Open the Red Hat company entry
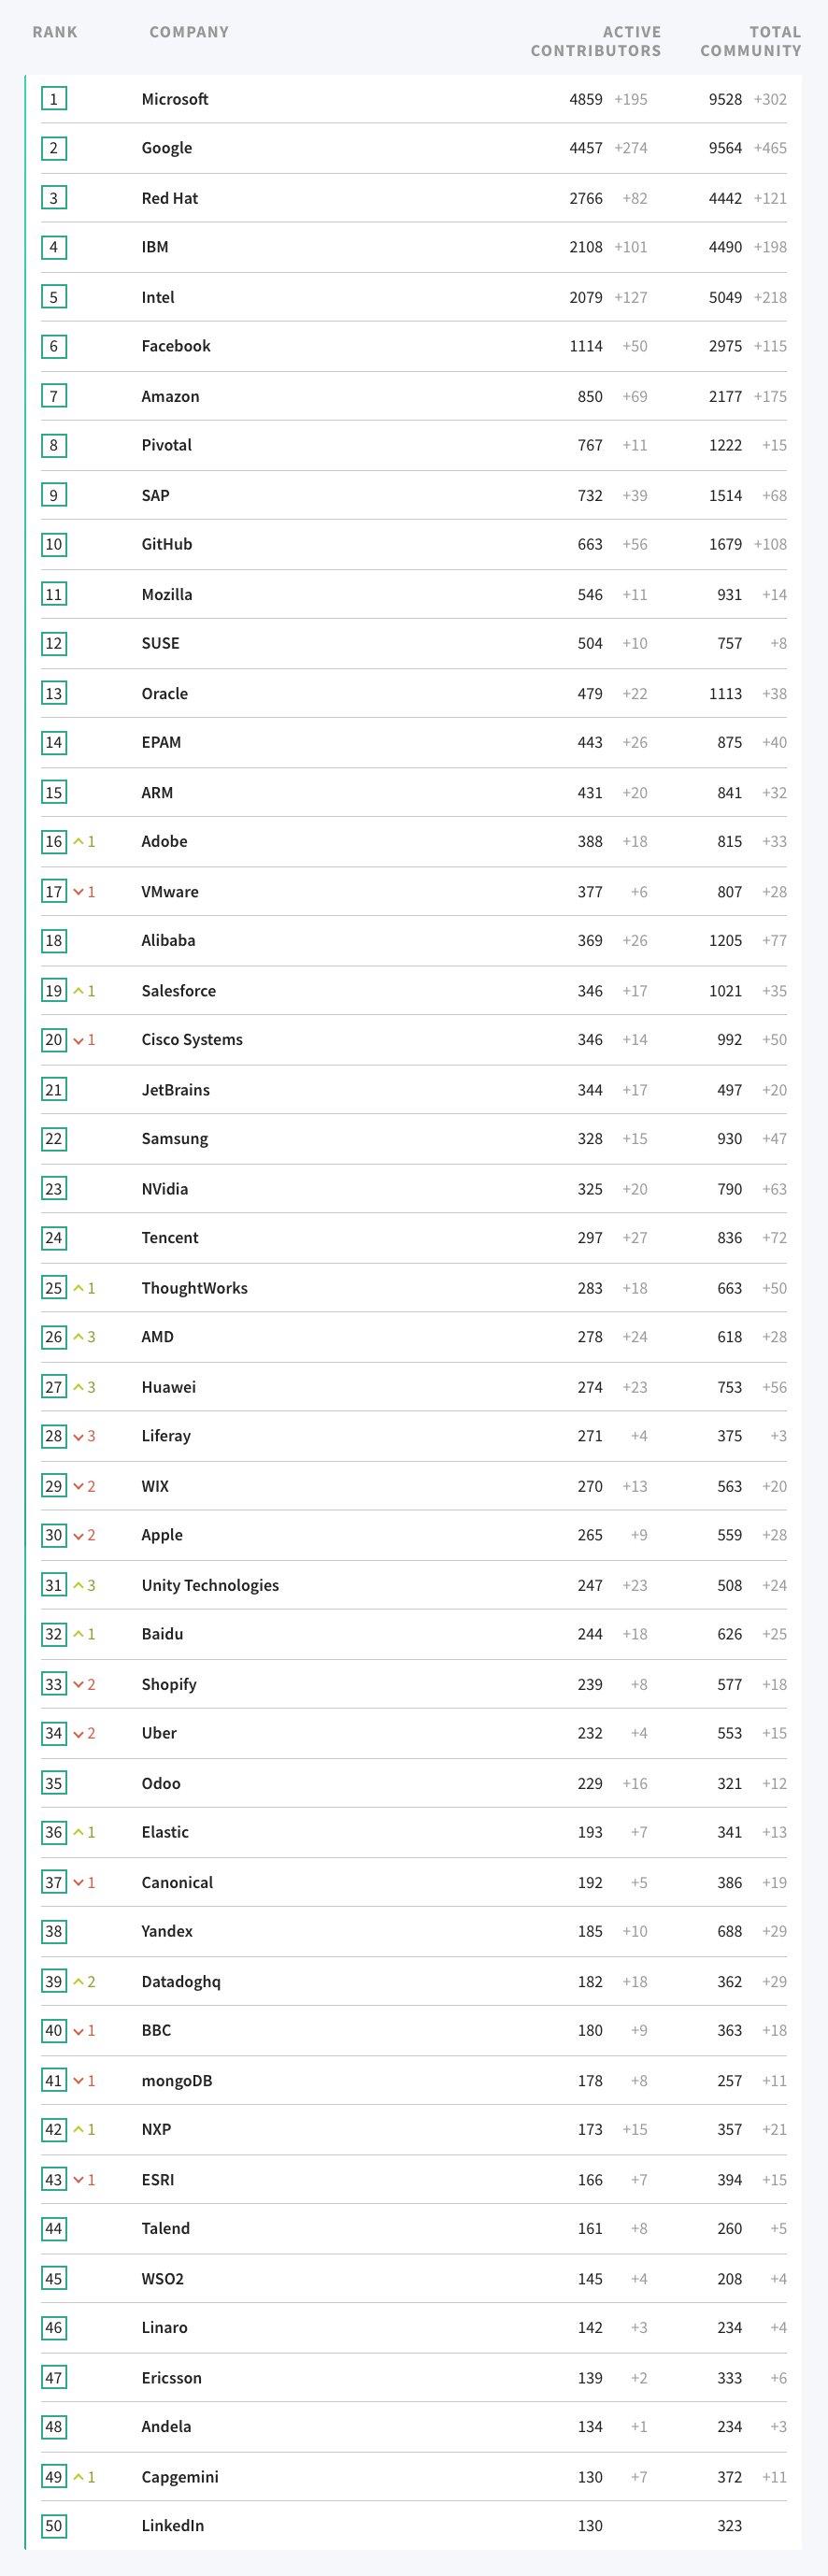The width and height of the screenshot is (828, 2576). 169,198
